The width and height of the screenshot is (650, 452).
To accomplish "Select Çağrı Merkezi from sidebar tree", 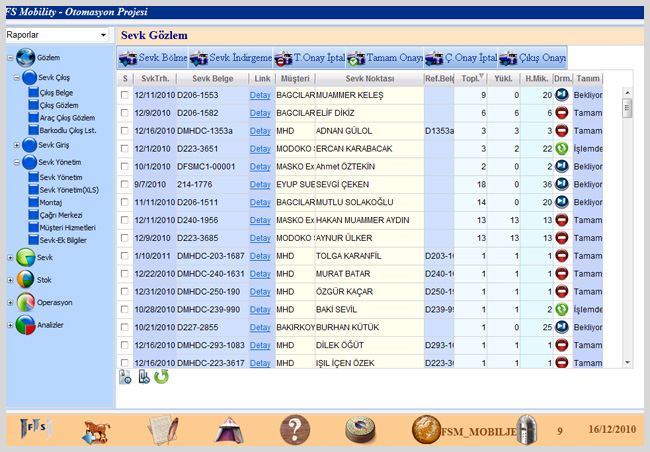I will (x=61, y=214).
